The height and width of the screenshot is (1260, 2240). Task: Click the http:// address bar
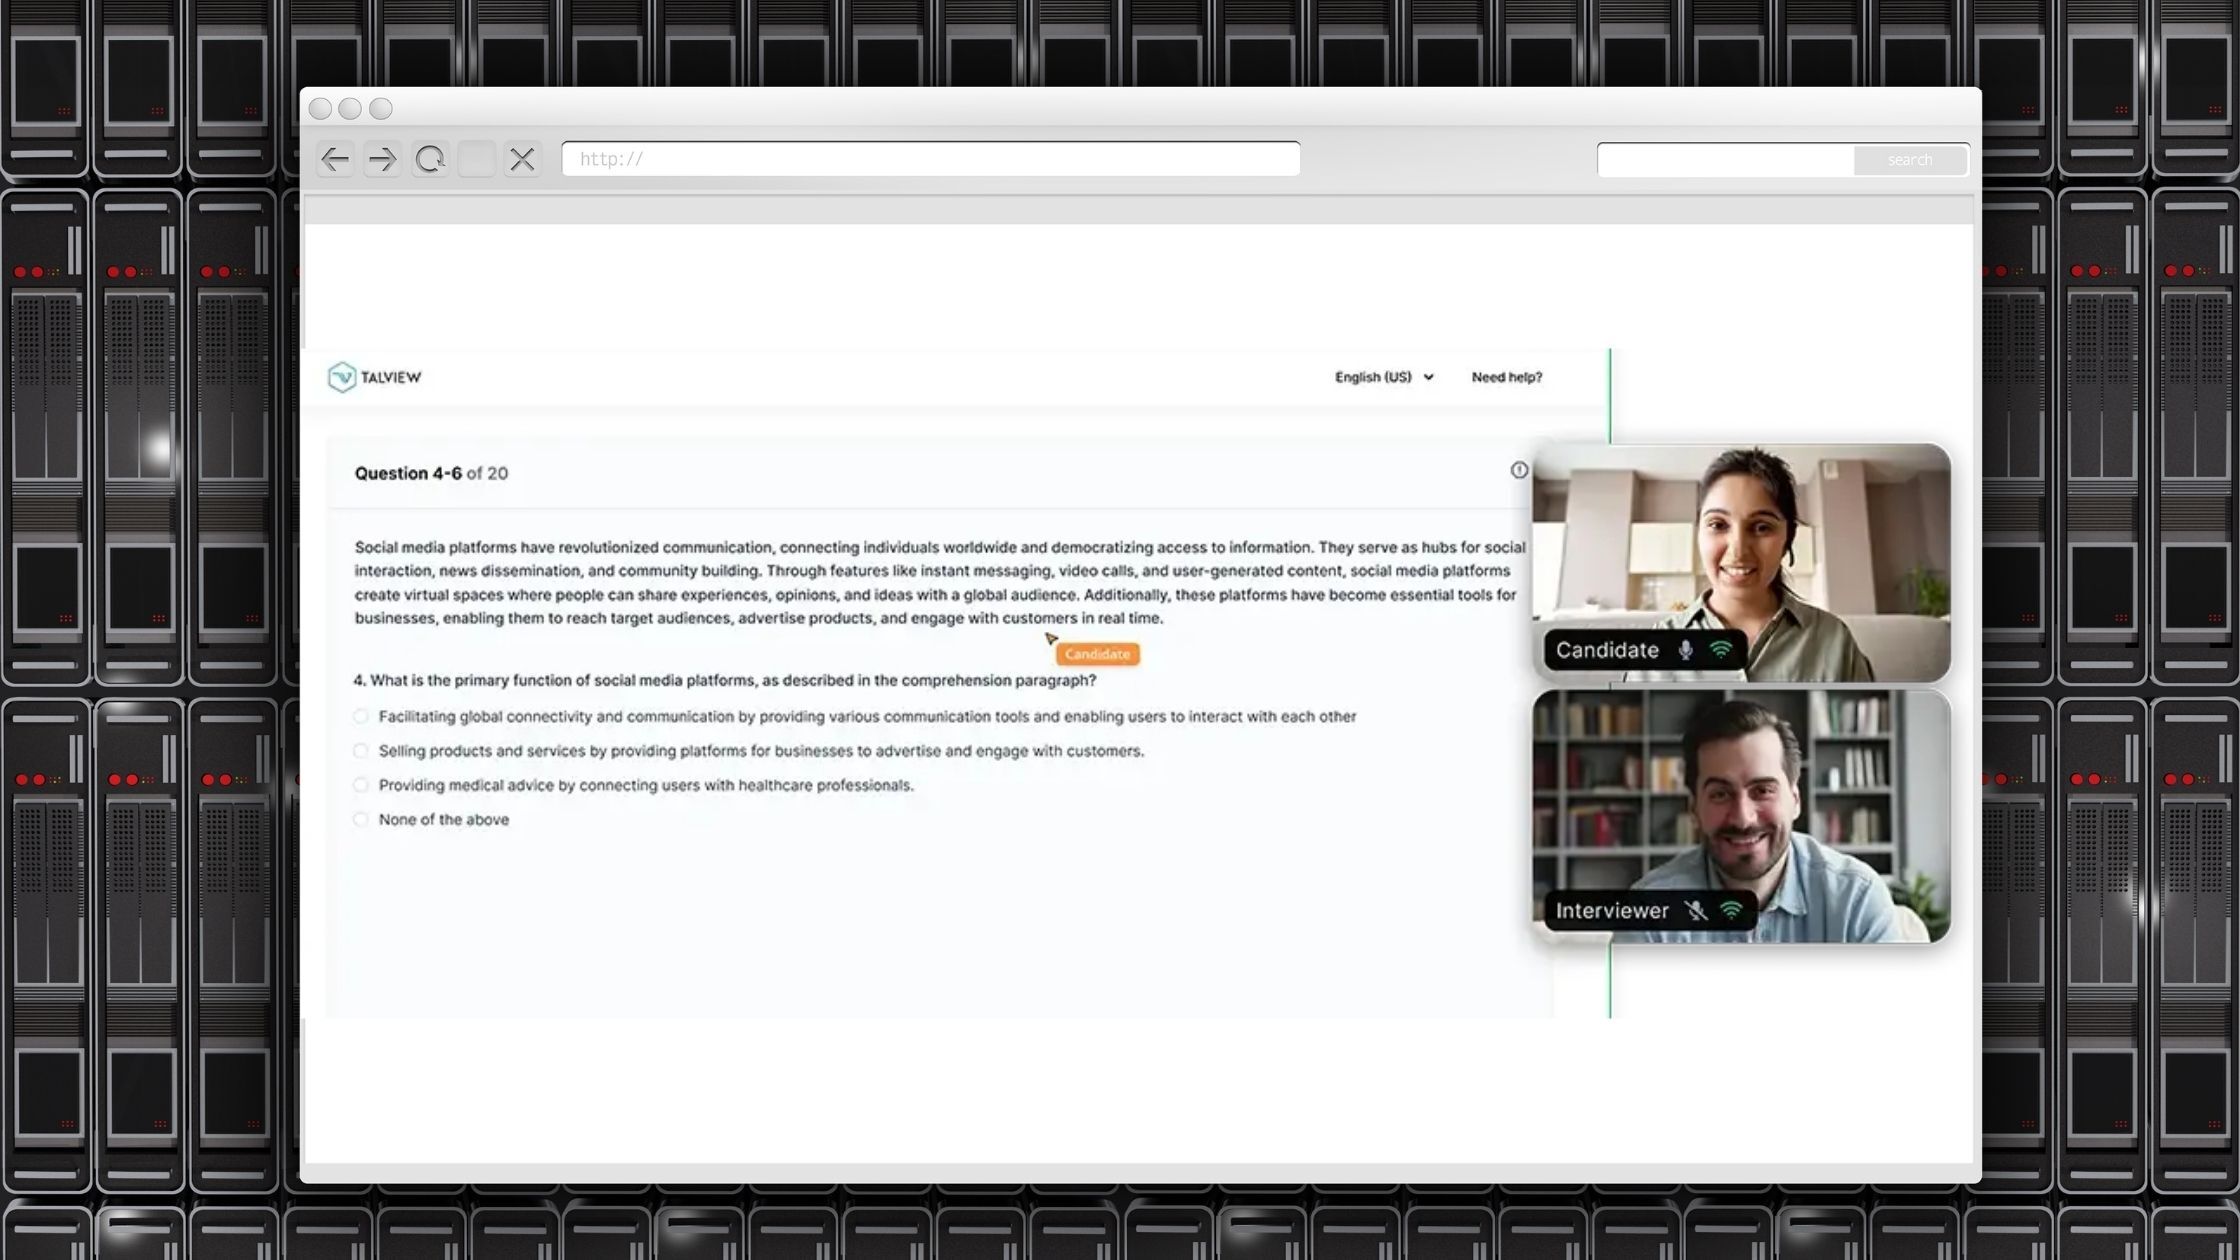pos(930,159)
